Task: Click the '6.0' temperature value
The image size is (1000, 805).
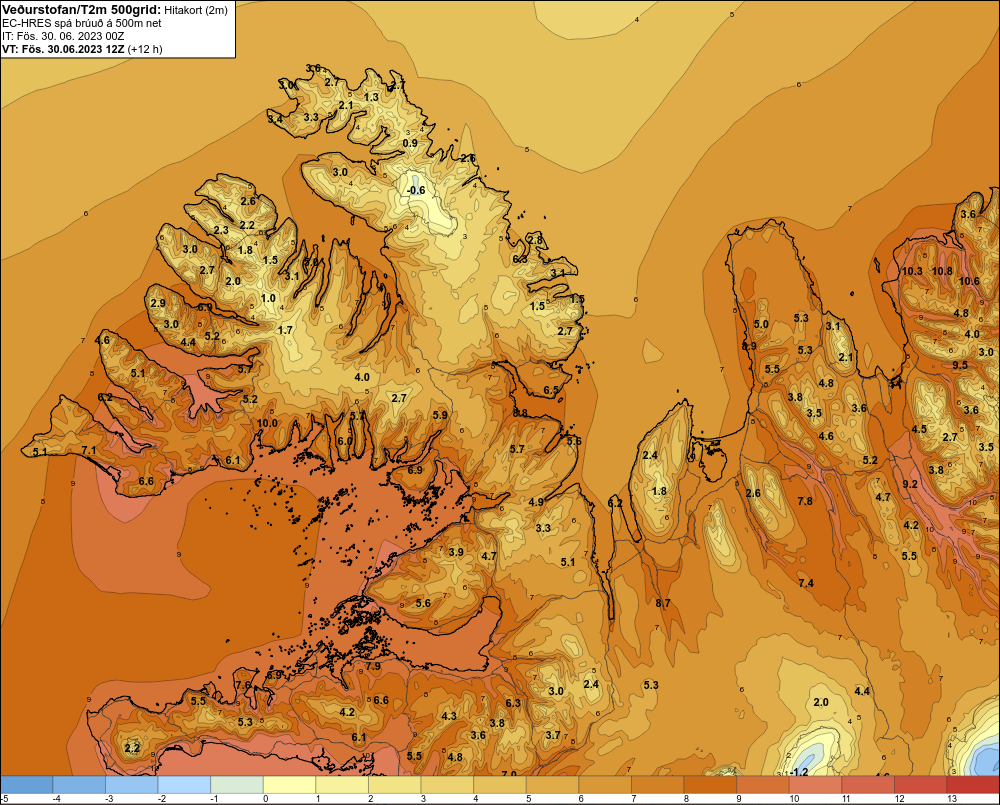Action: point(345,441)
